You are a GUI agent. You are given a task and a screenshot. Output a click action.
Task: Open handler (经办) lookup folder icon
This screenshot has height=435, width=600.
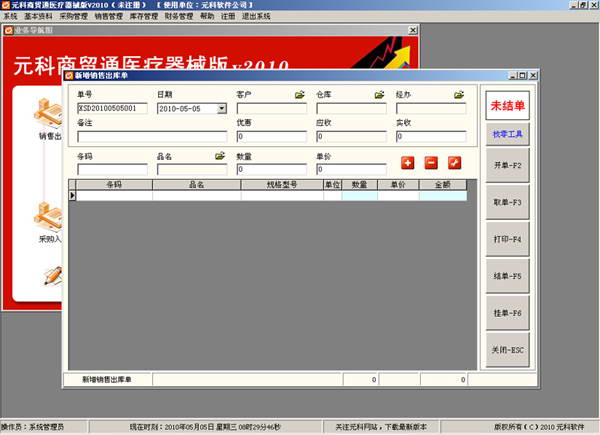pyautogui.click(x=459, y=94)
